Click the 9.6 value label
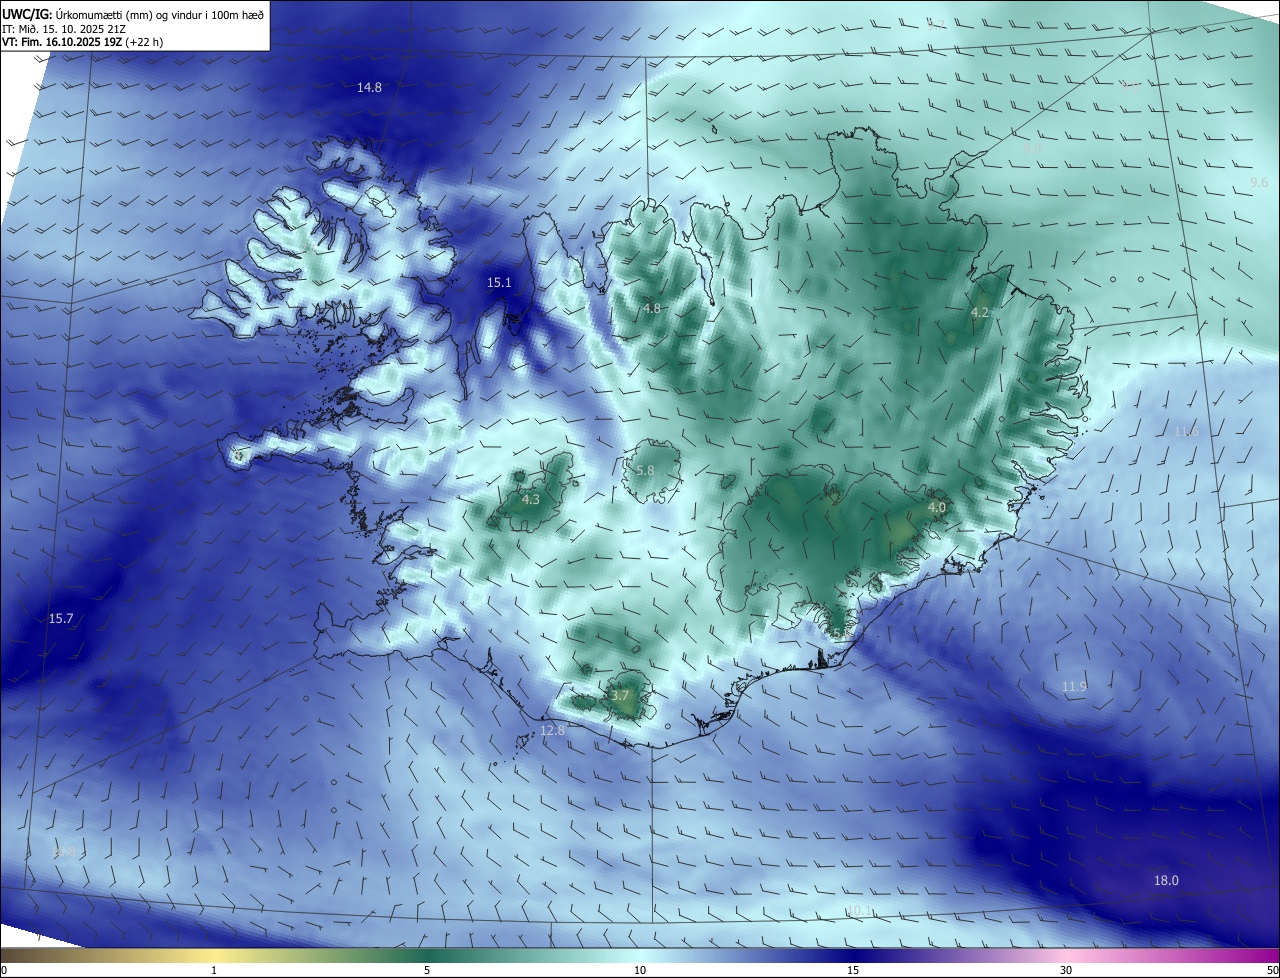This screenshot has height=978, width=1280. click(x=1259, y=182)
